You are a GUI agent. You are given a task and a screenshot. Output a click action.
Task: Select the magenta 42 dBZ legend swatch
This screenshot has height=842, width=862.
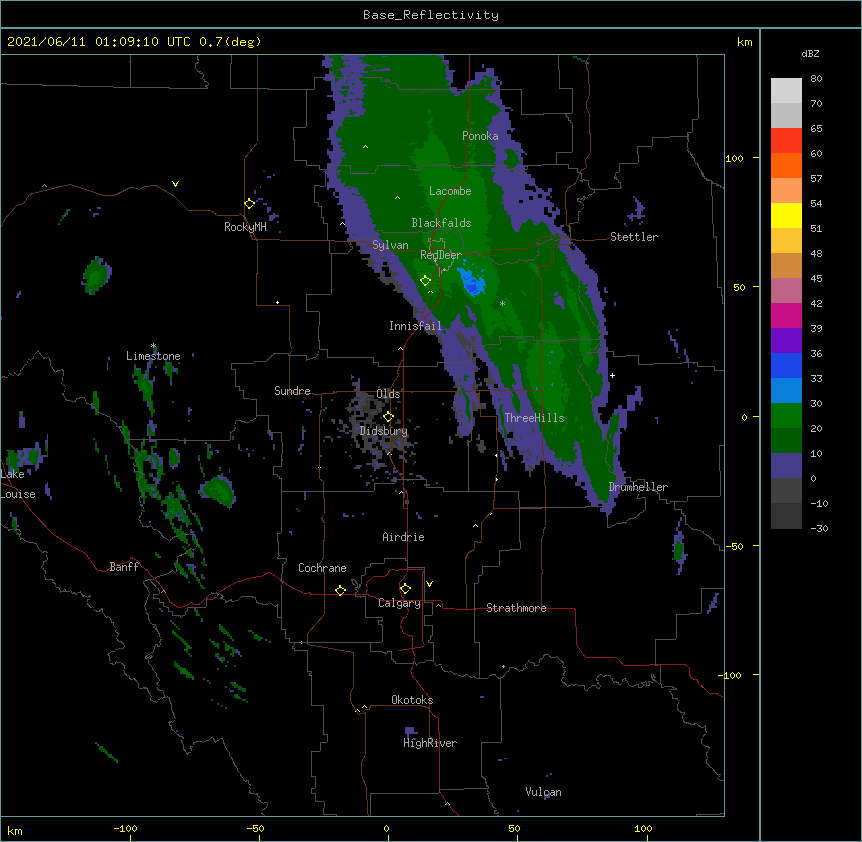pos(786,315)
